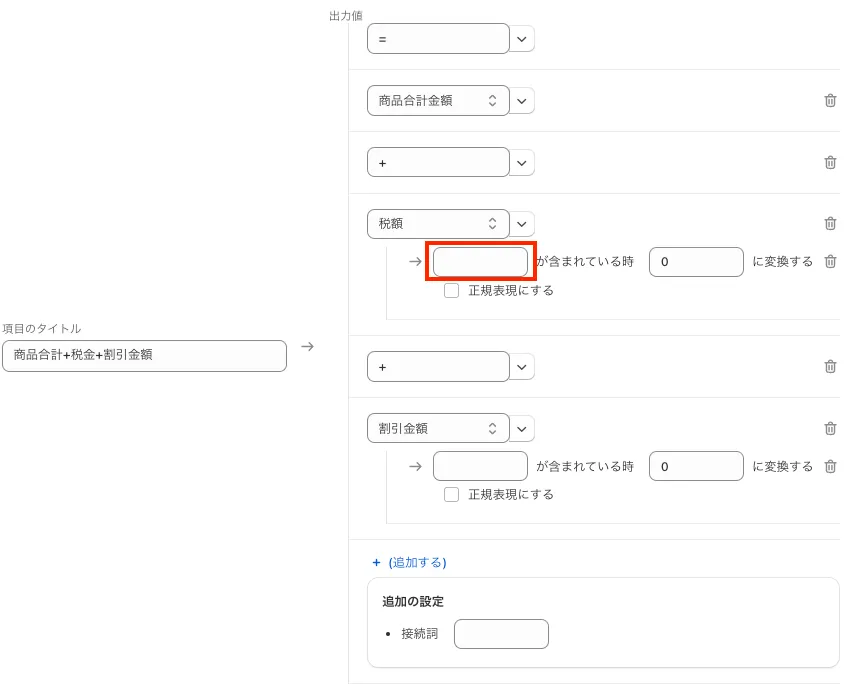The image size is (857, 699).
Task: Remove the 割引金額 replacement rule
Action: [x=830, y=466]
